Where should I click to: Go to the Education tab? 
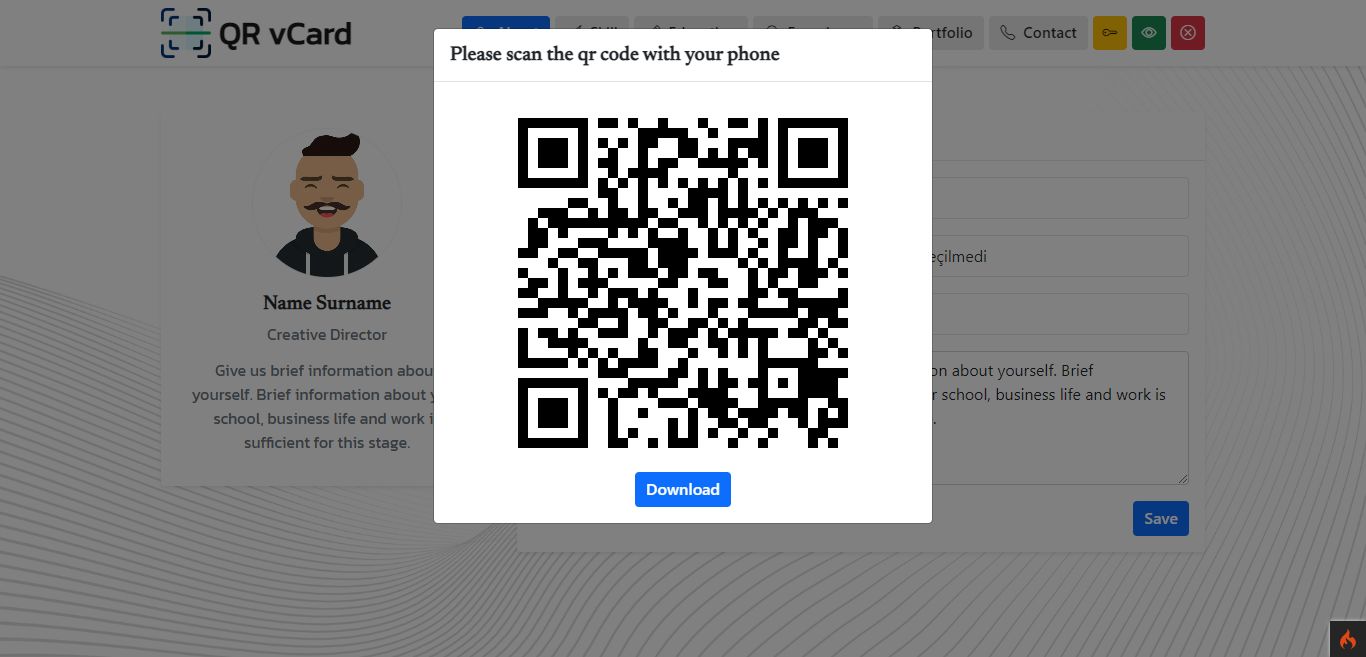[x=690, y=22]
